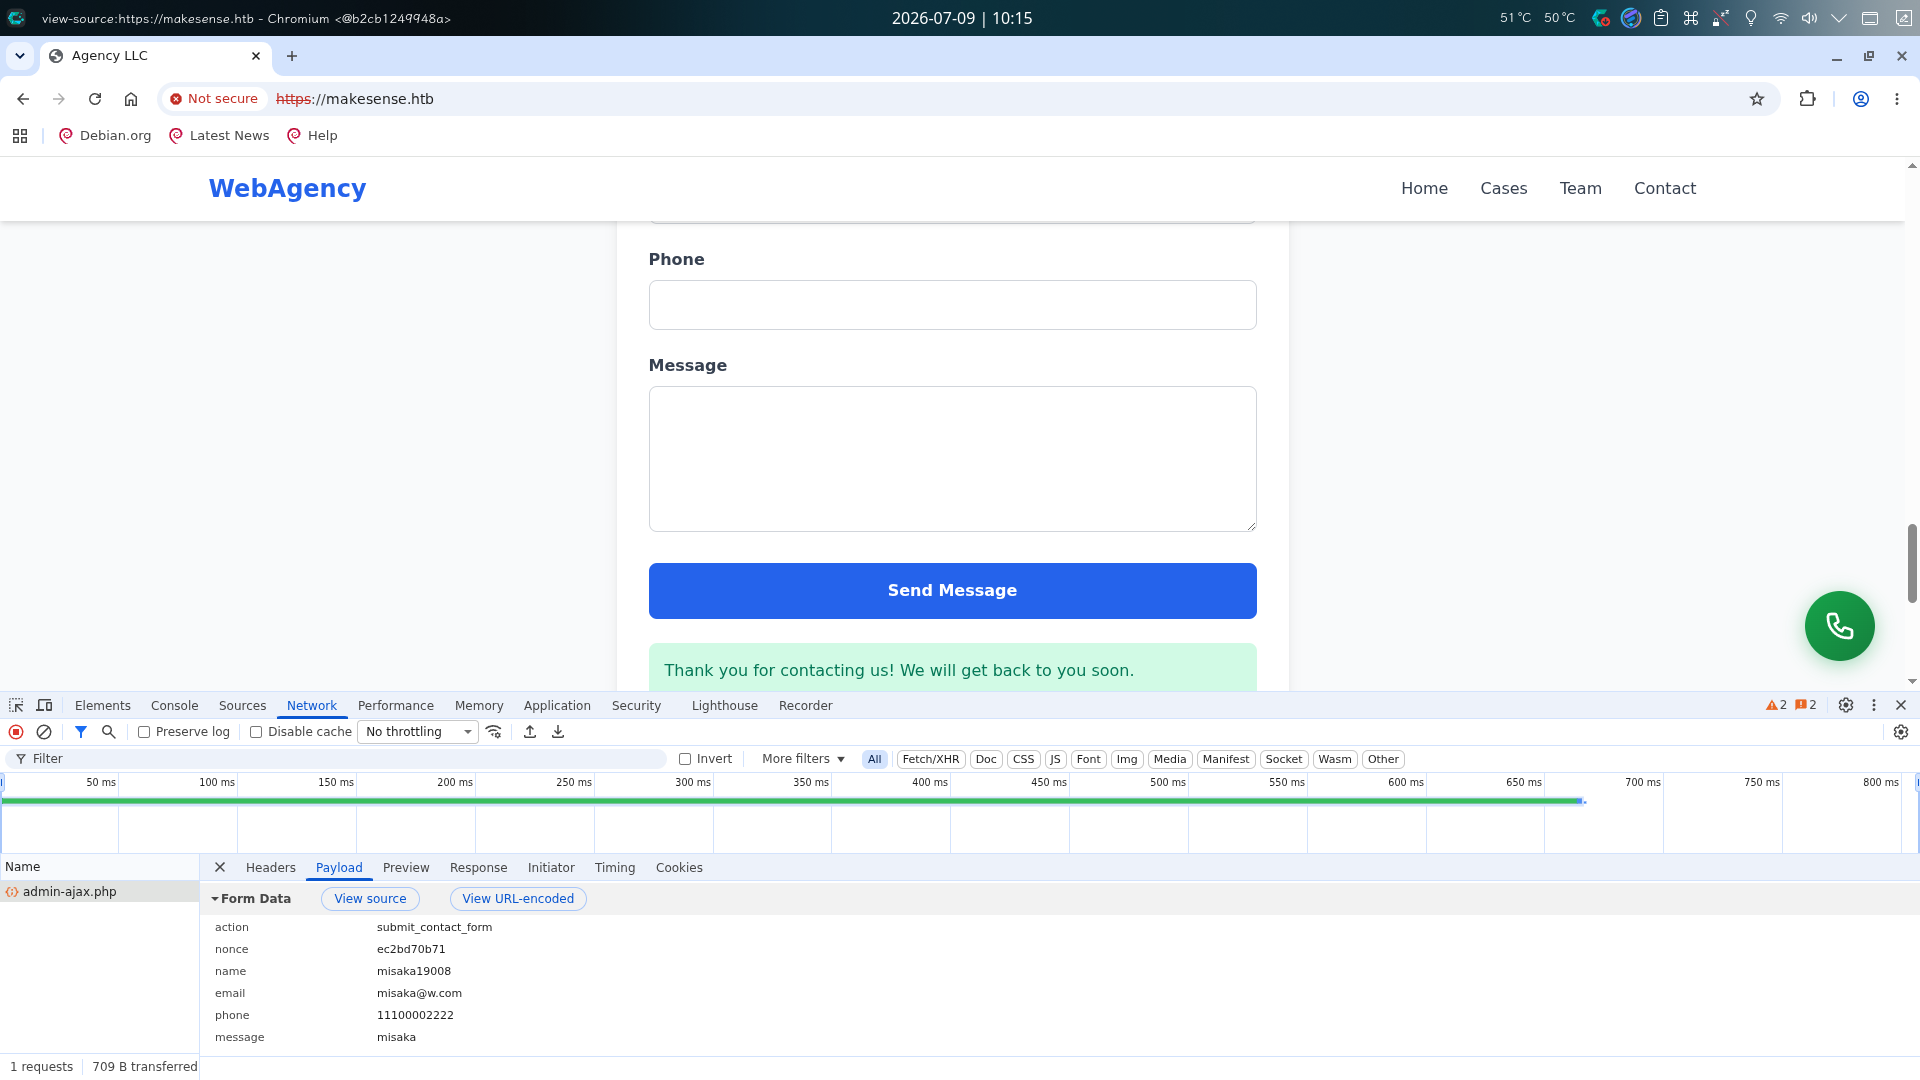Open network conditions wifi icon

[x=494, y=732]
